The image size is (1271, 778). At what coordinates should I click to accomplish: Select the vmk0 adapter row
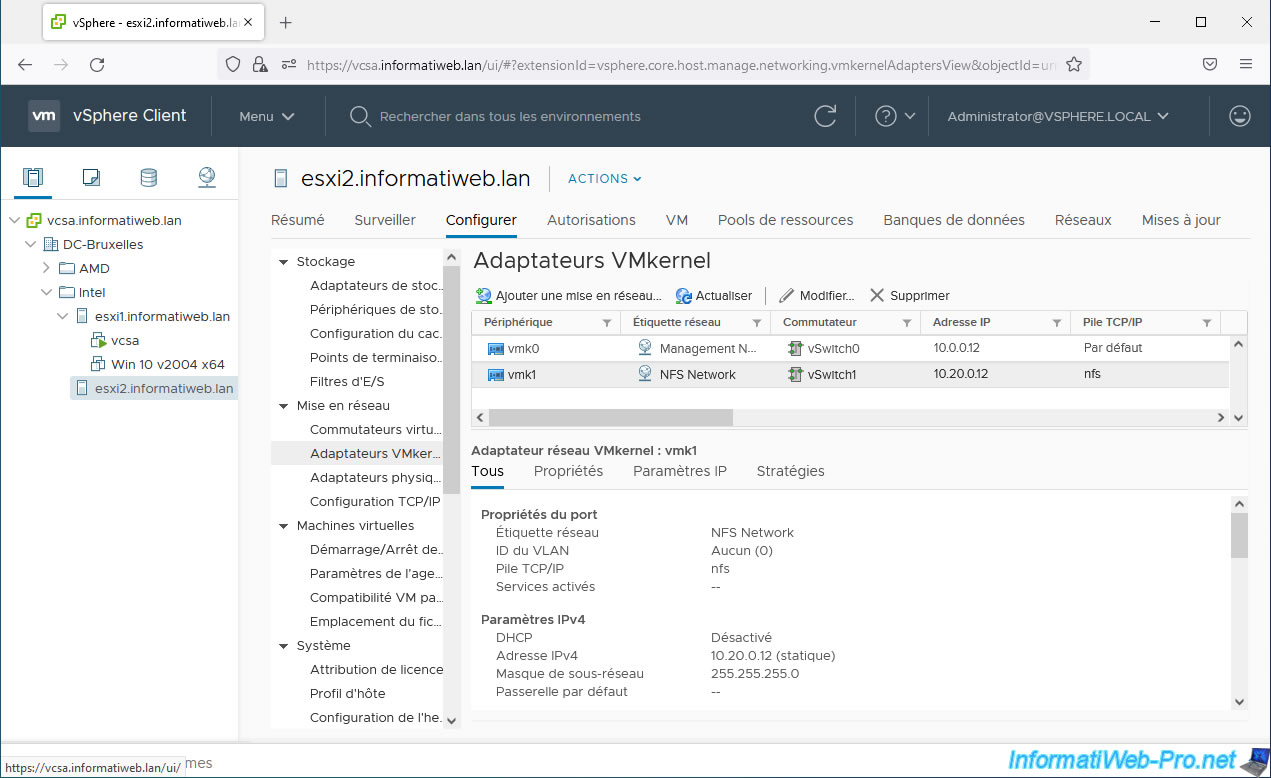coord(849,348)
